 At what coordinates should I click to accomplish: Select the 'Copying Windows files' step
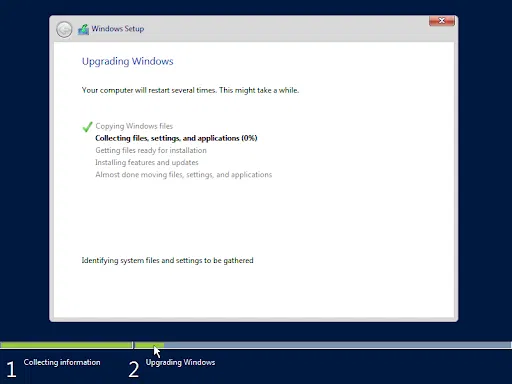click(134, 126)
